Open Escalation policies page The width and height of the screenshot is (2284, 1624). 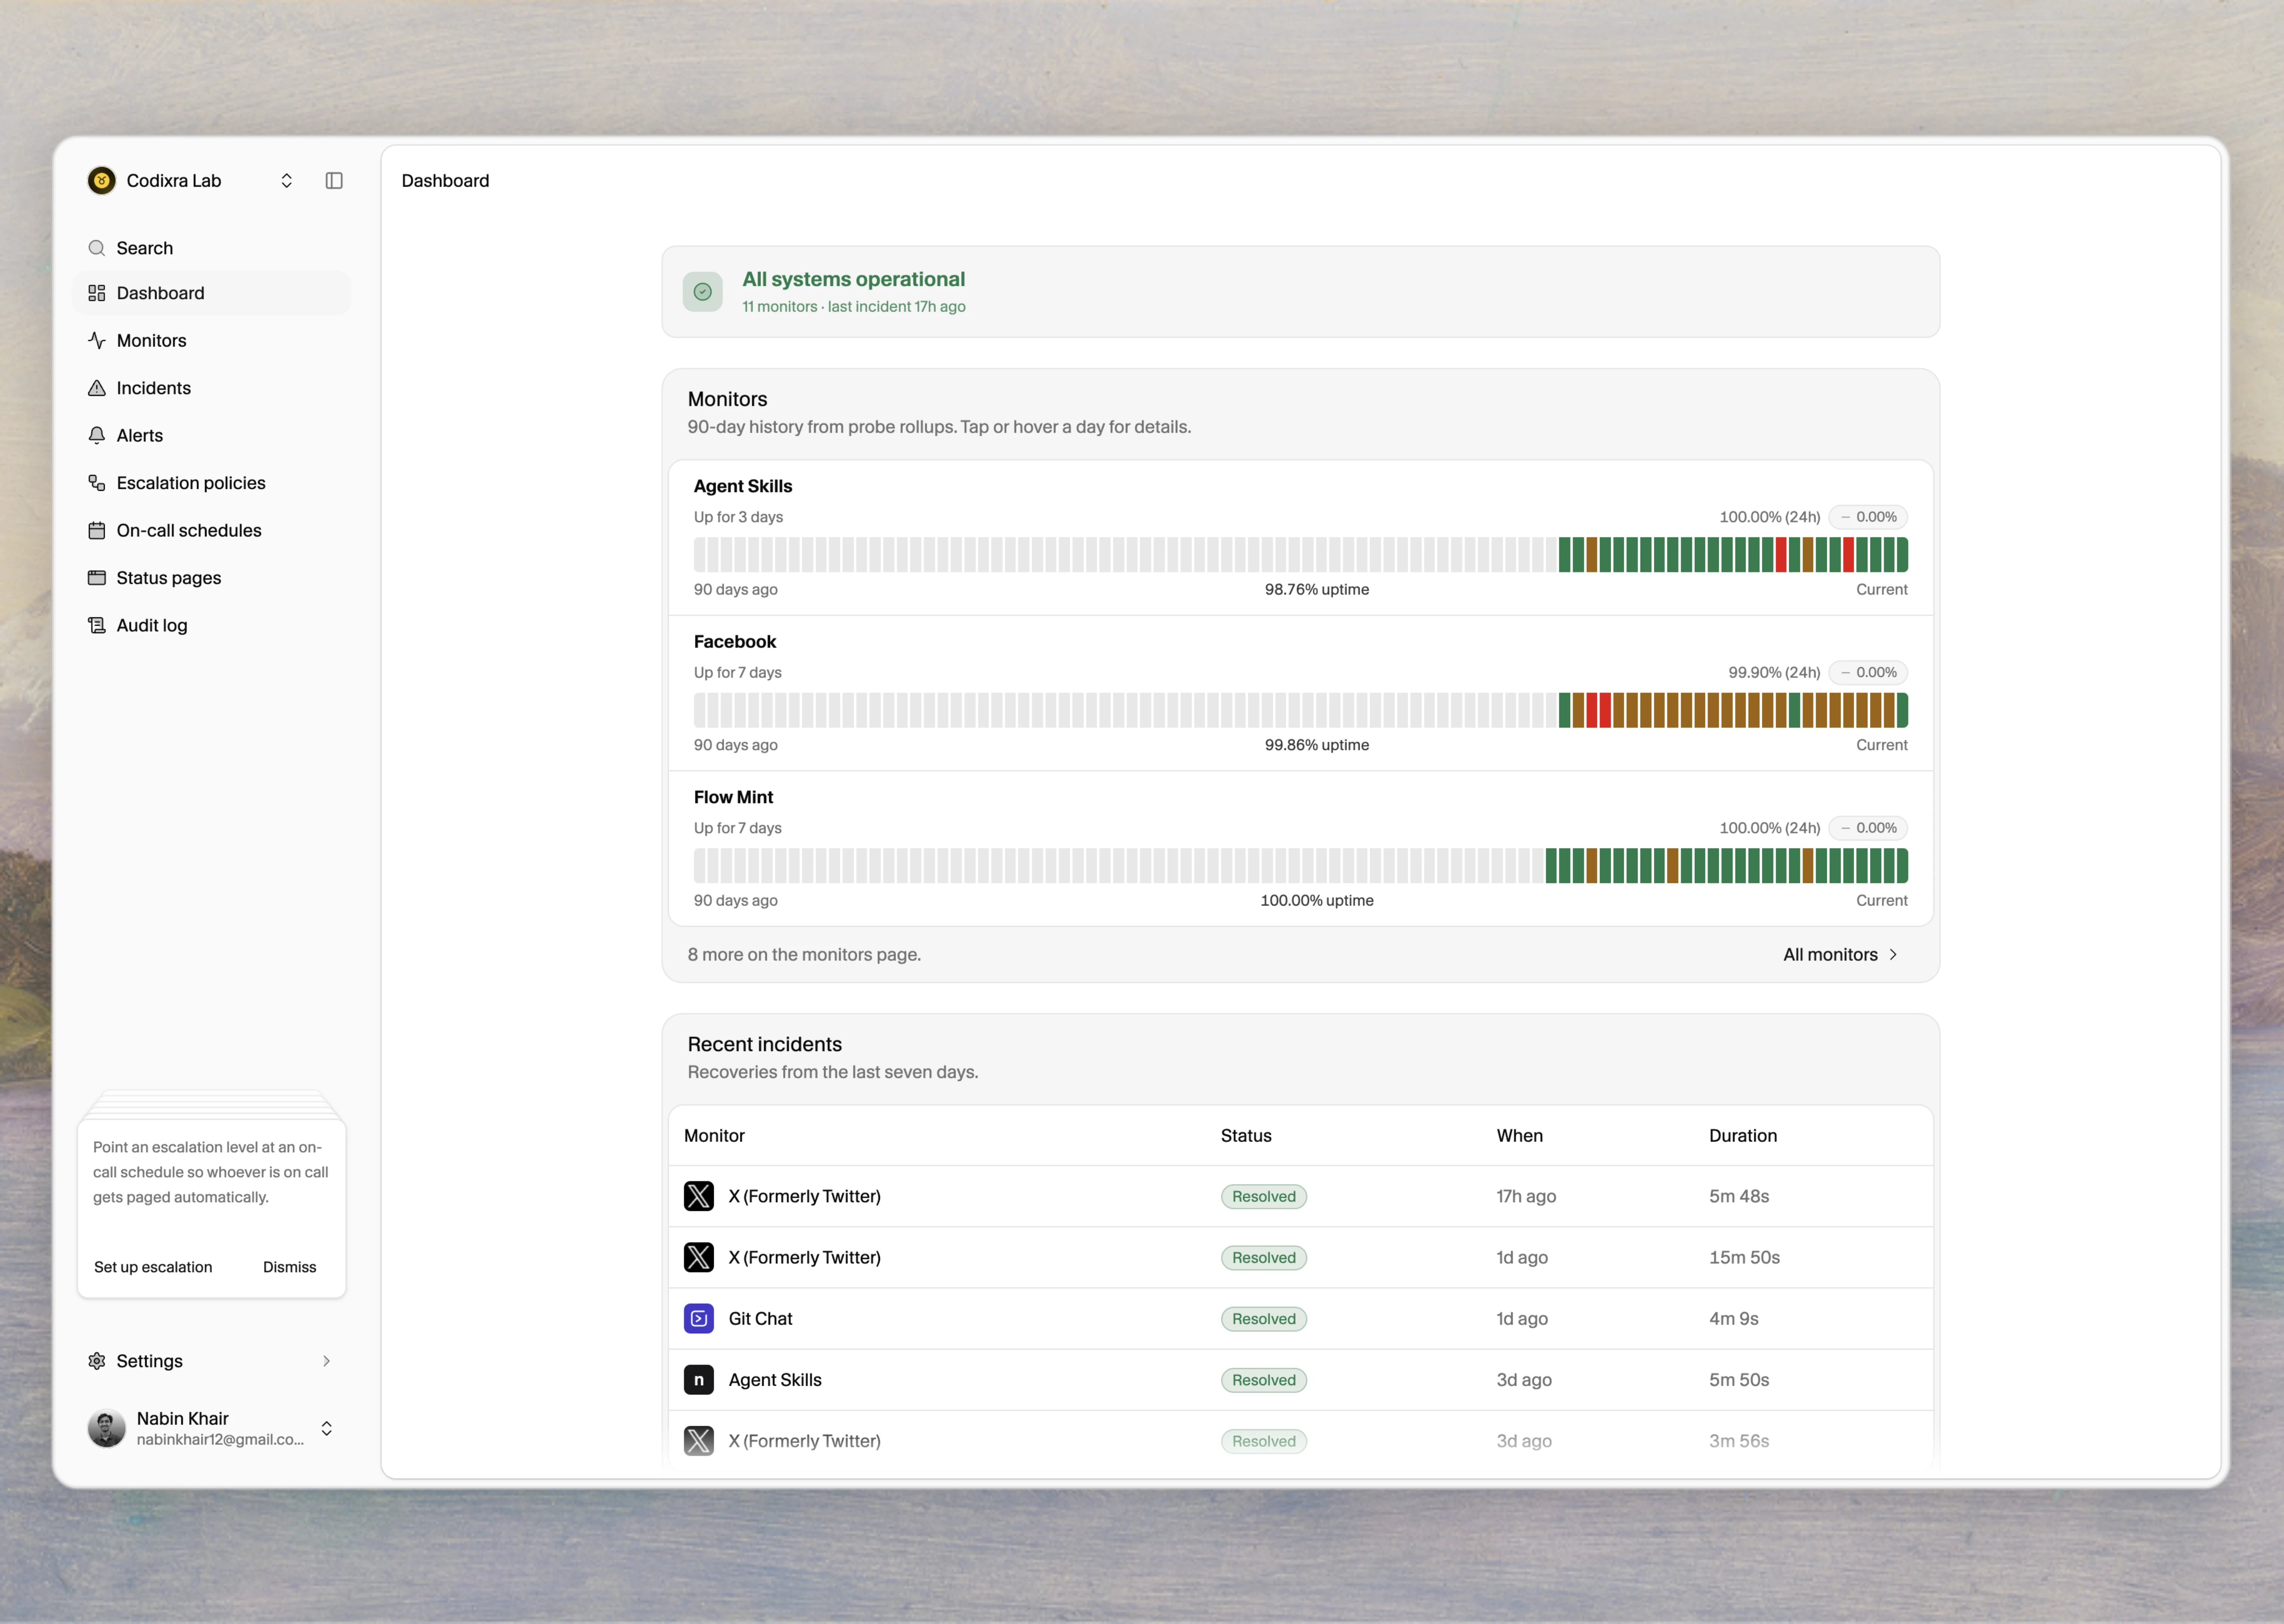212,483
